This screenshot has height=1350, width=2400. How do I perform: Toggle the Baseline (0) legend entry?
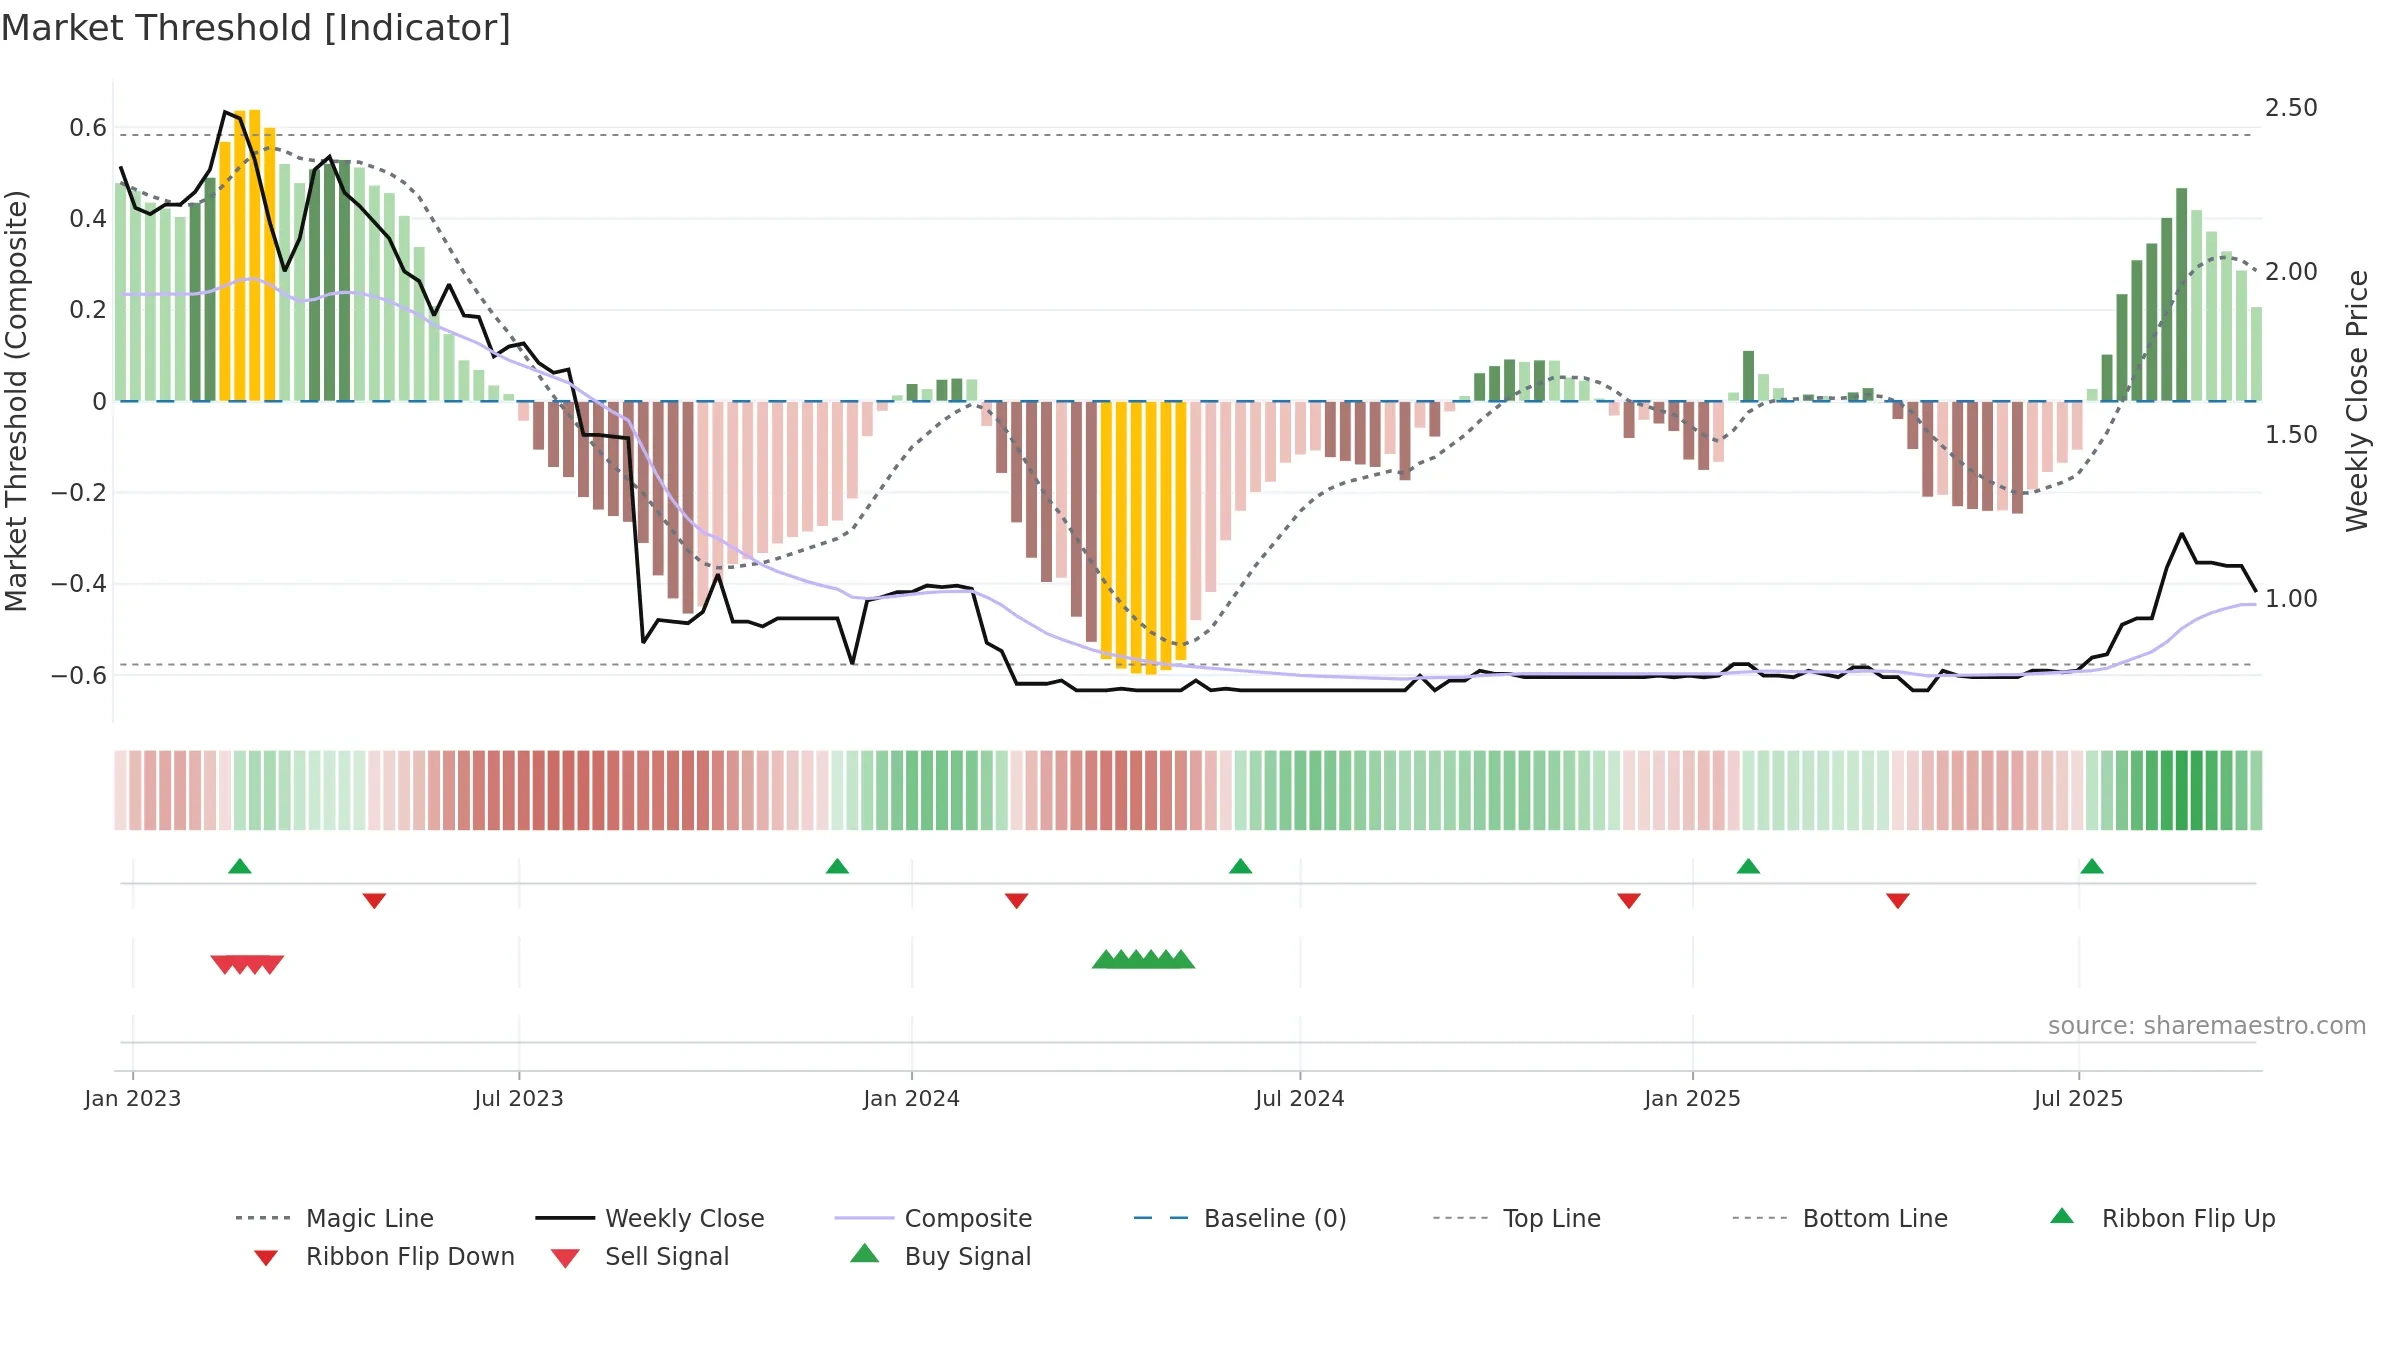[1240, 1218]
